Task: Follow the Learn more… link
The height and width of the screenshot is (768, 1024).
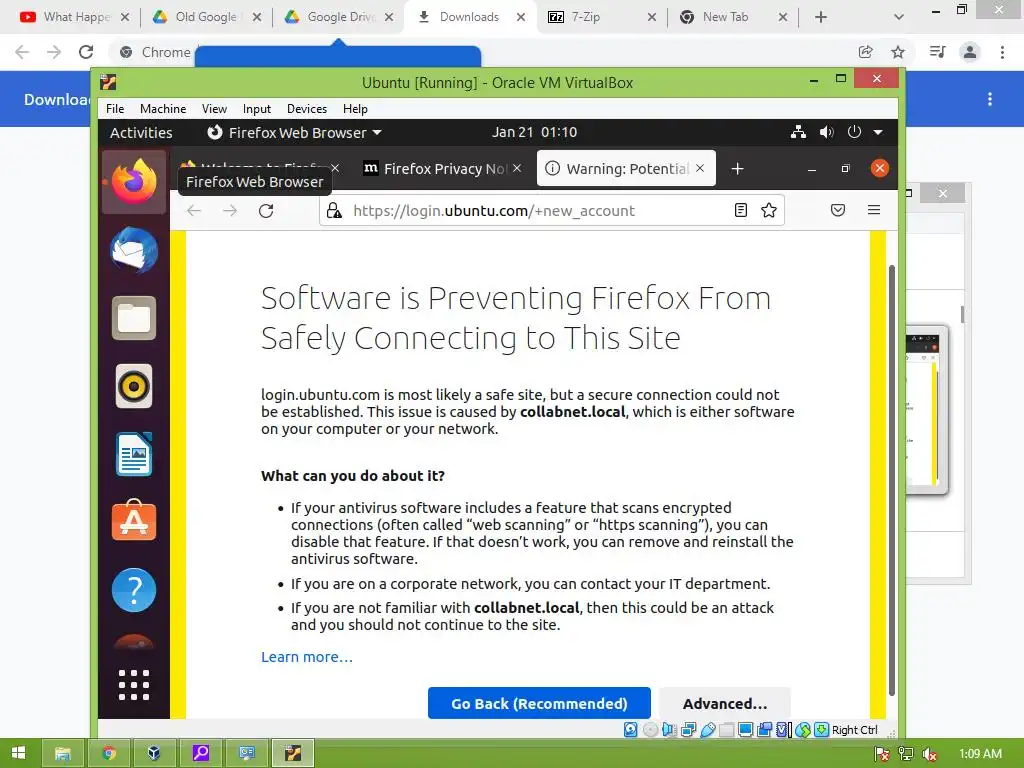Action: coord(307,657)
